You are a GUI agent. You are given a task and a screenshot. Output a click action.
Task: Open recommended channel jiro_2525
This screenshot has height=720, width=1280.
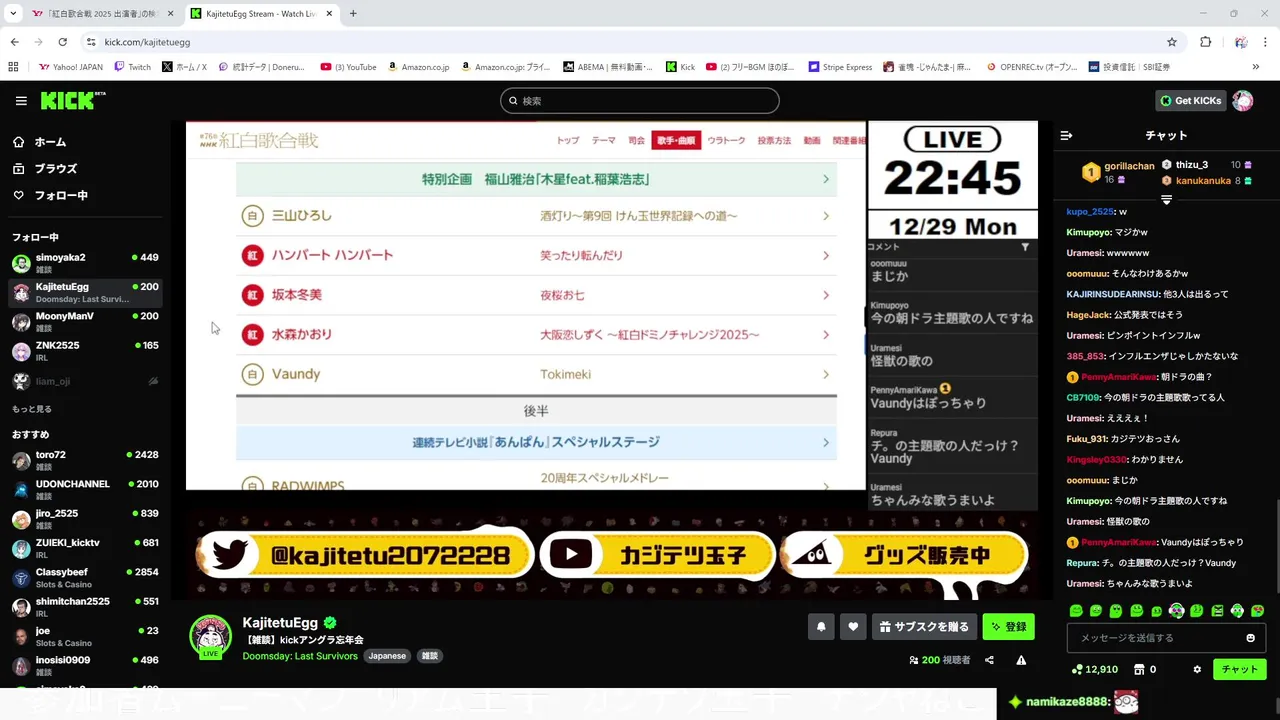(x=85, y=519)
